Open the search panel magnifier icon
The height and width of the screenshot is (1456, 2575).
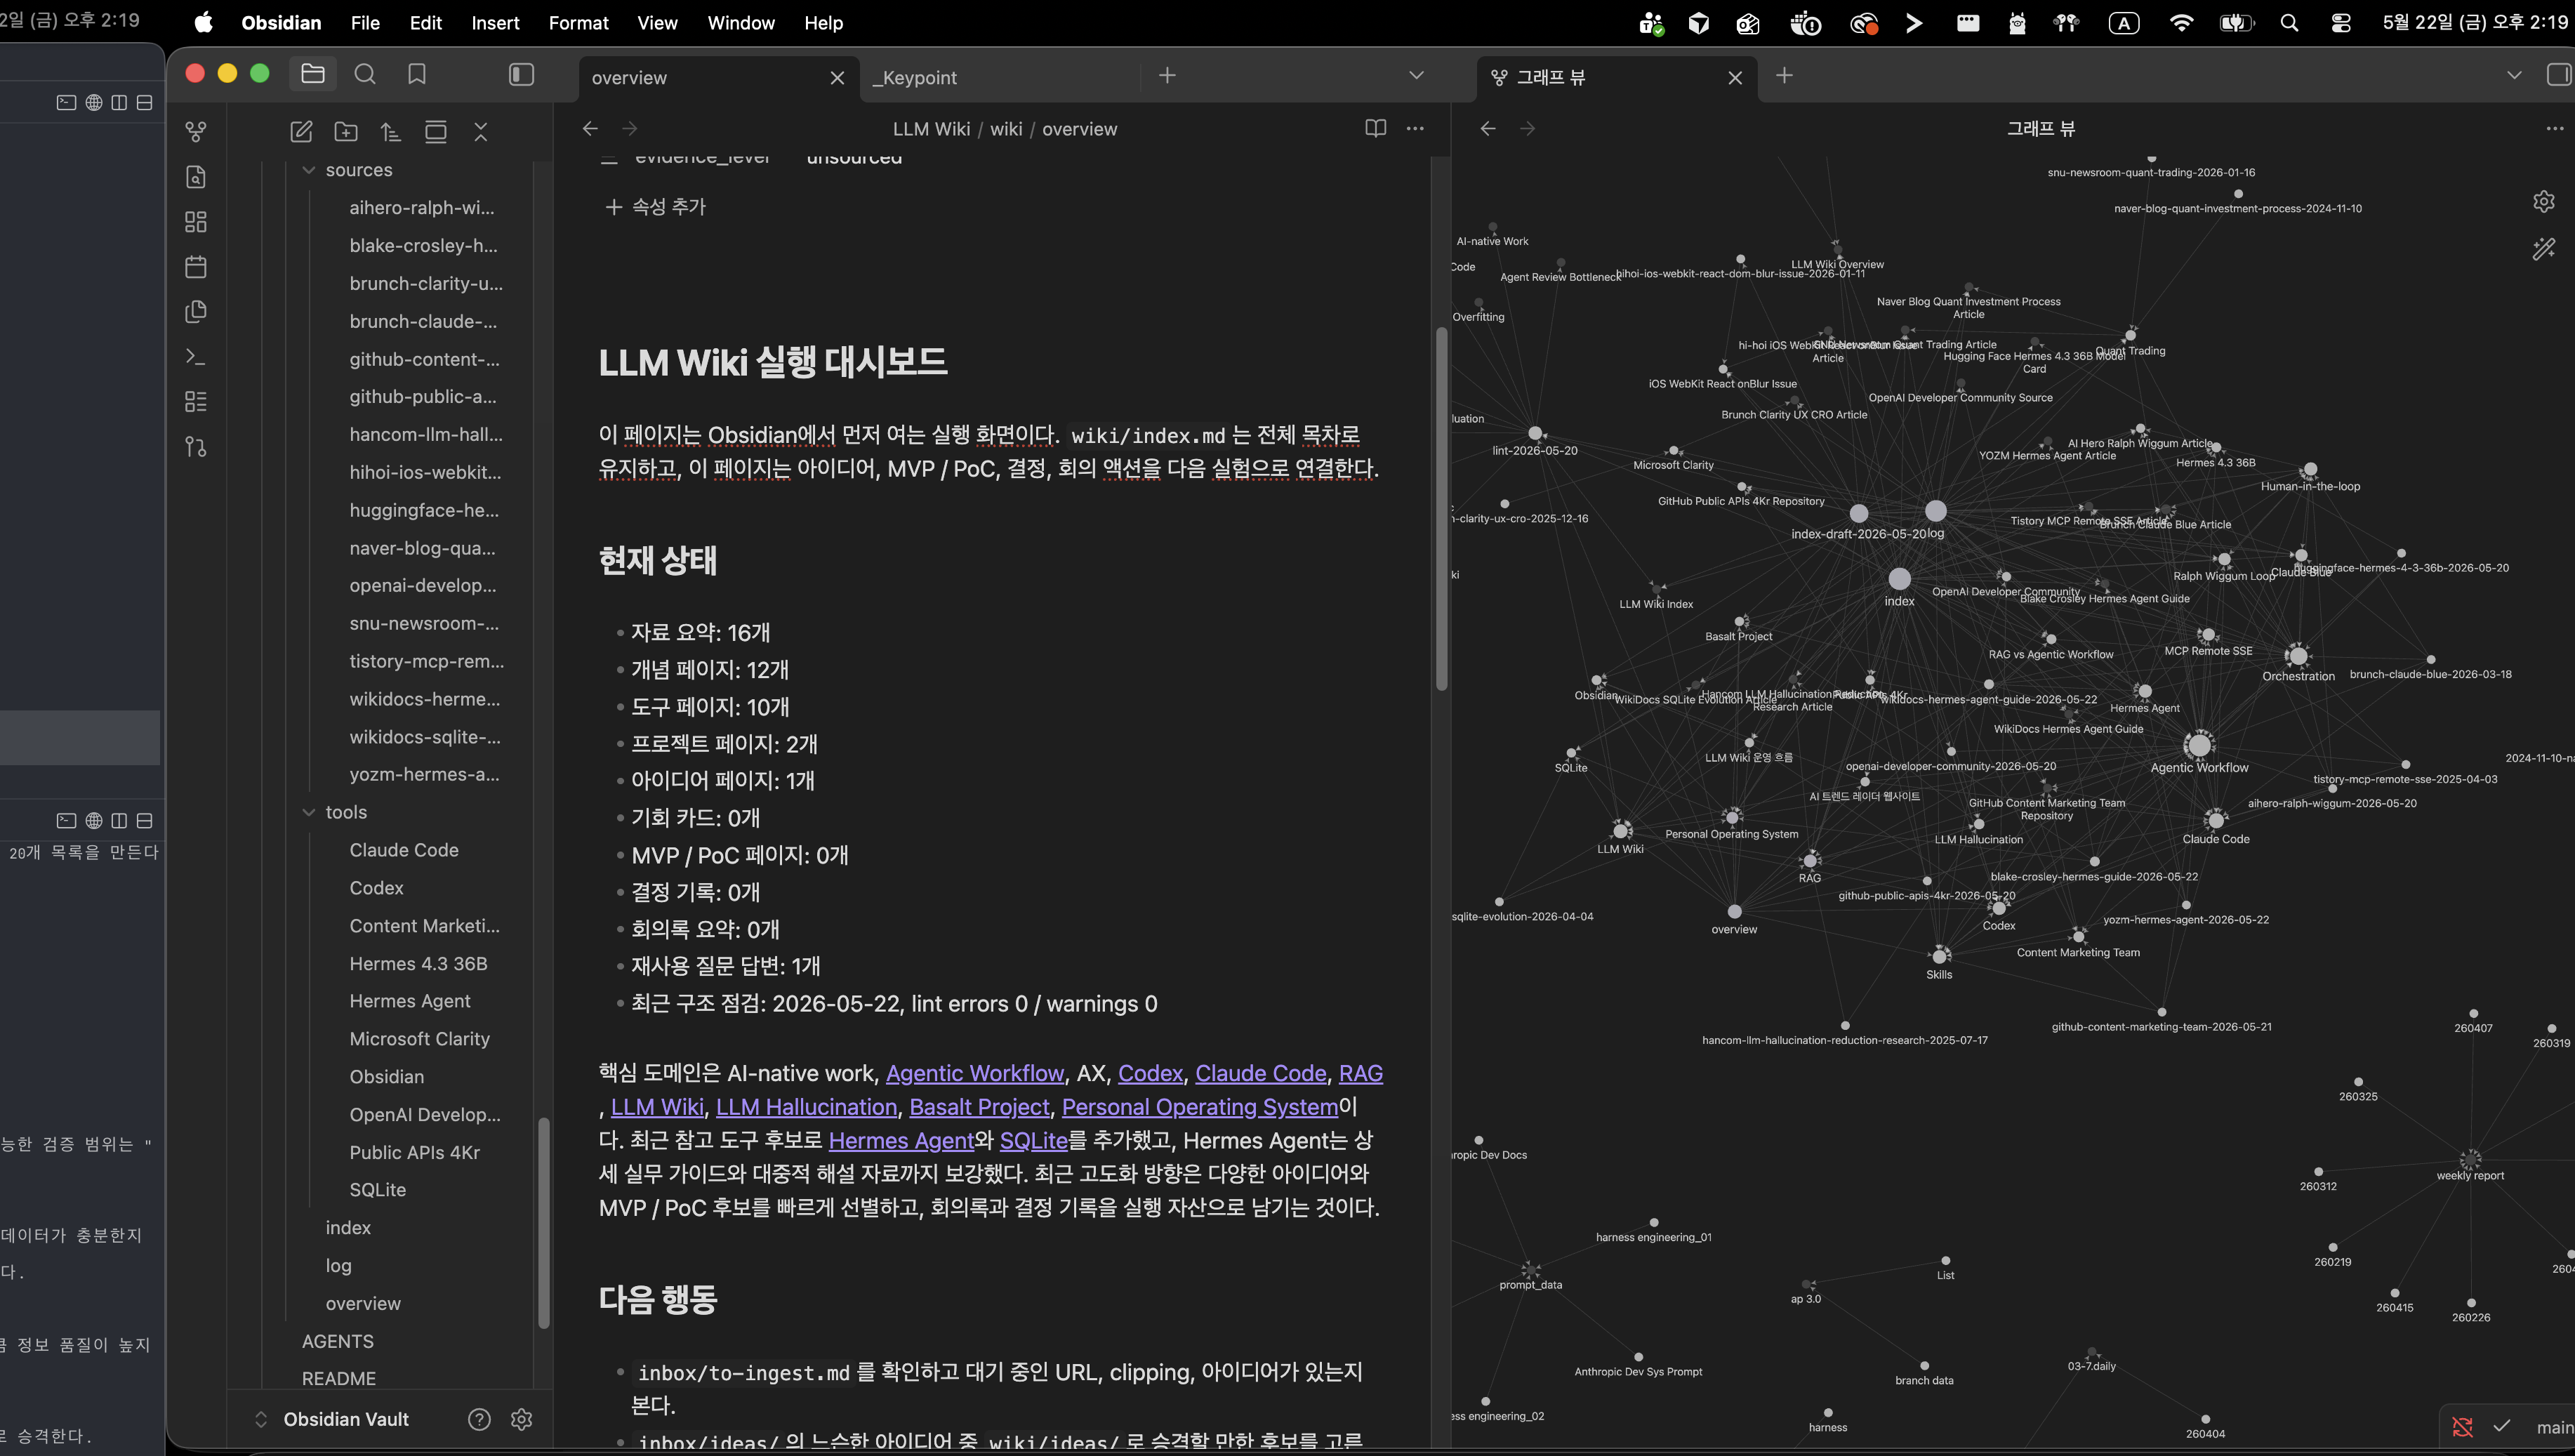pos(365,74)
